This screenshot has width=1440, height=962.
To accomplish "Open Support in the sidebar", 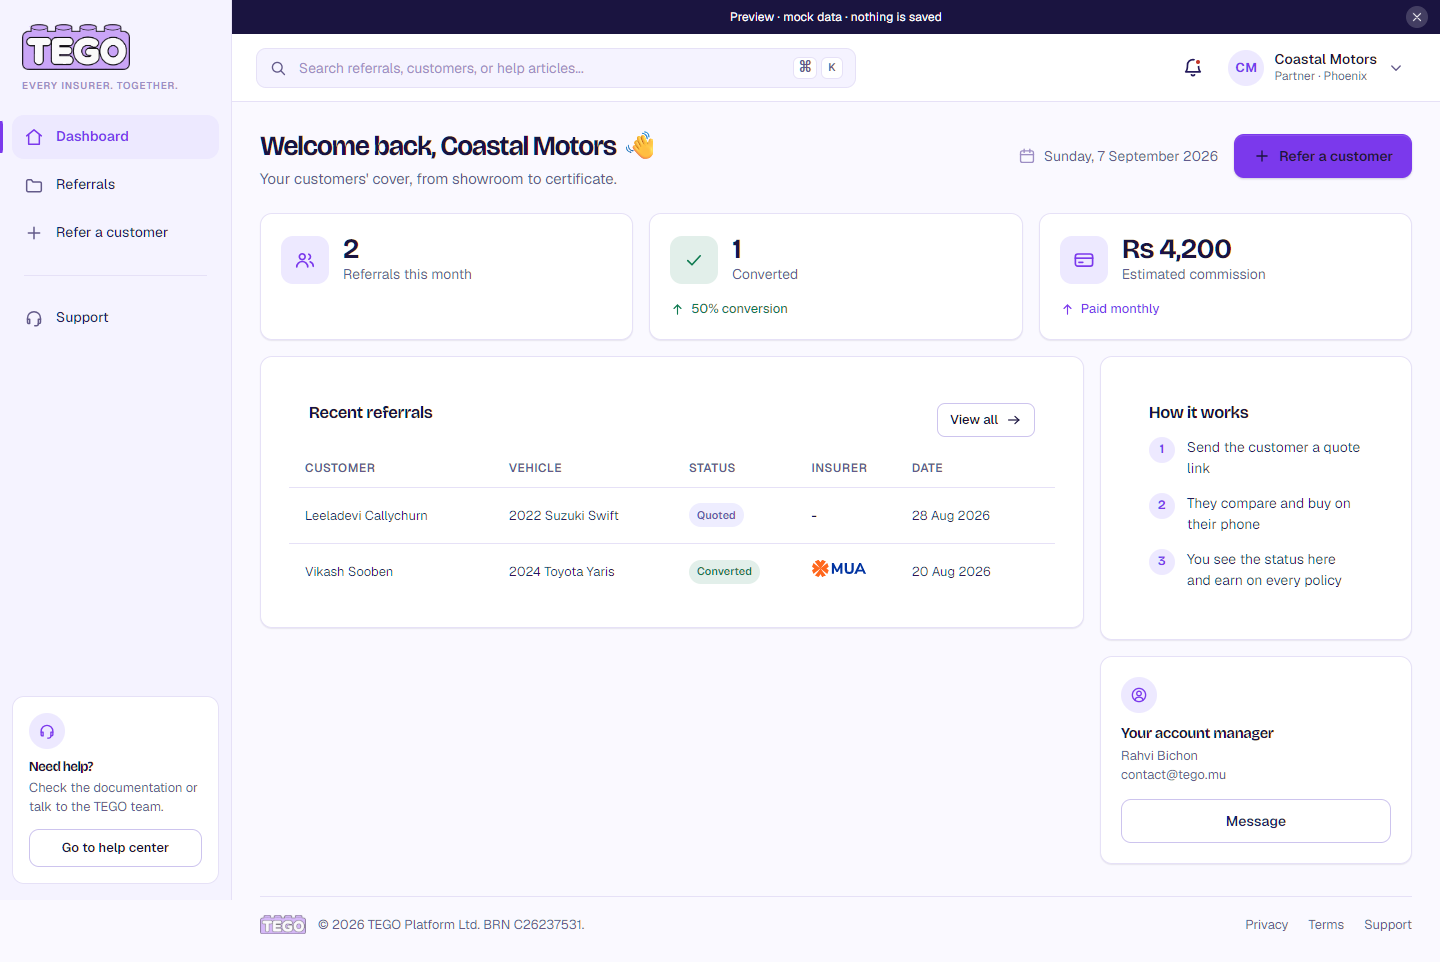I will (116, 318).
